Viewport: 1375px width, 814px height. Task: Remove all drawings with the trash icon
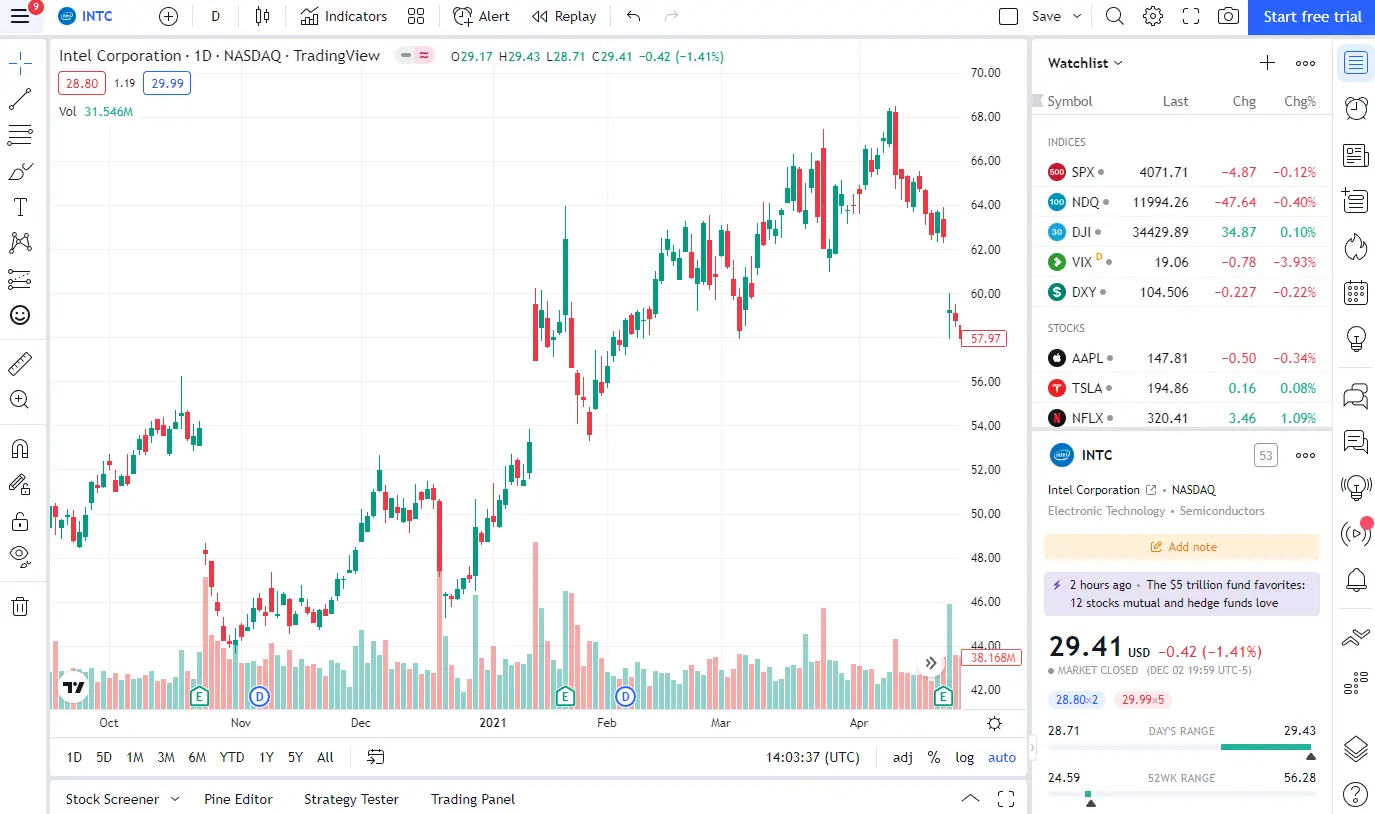click(x=21, y=606)
